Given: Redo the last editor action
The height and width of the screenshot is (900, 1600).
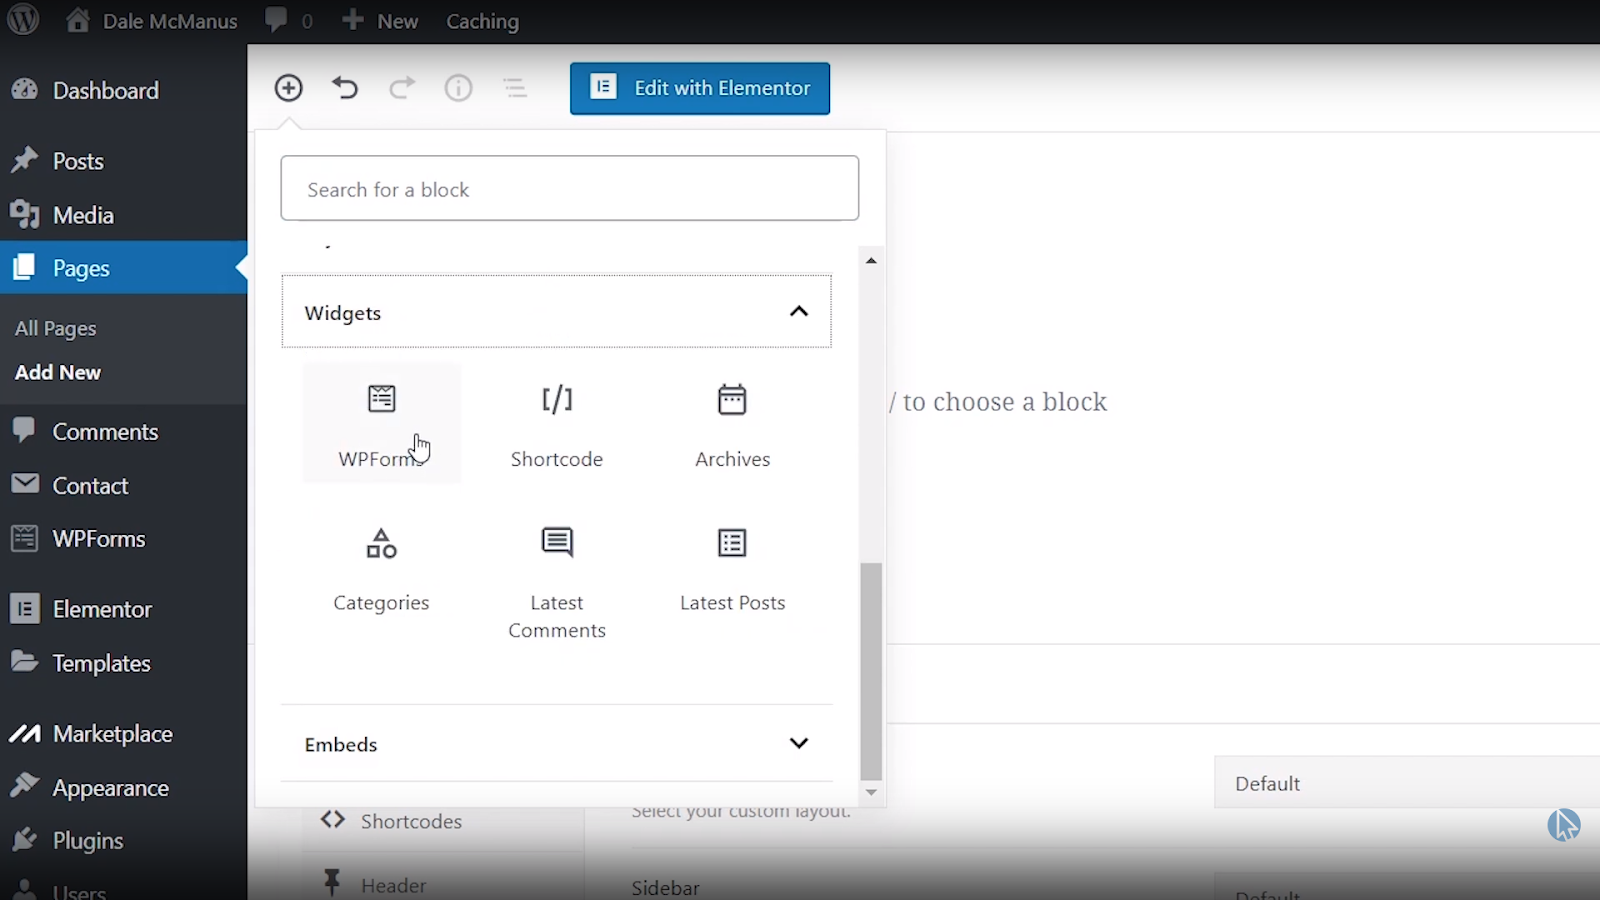Looking at the screenshot, I should click(x=402, y=88).
